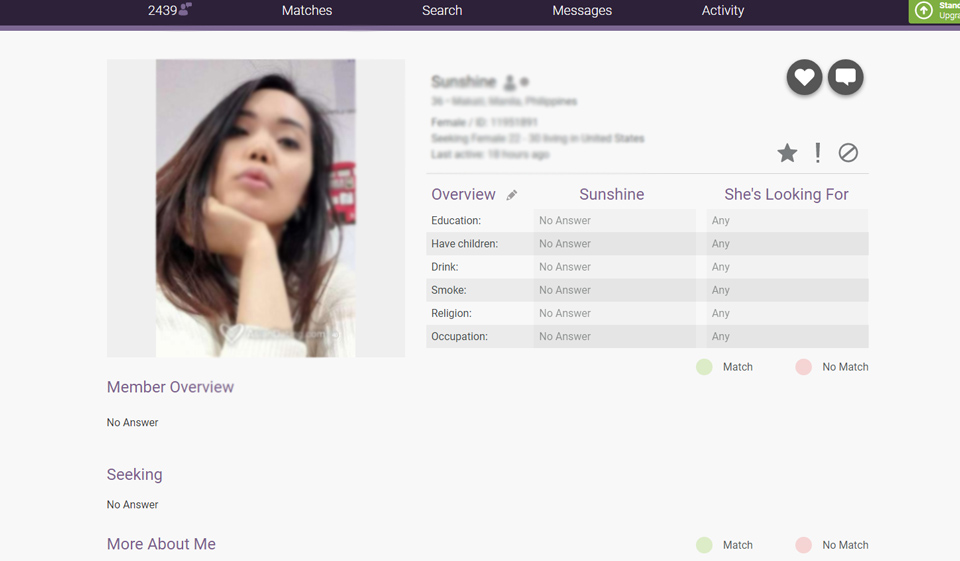Image resolution: width=960 pixels, height=561 pixels.
Task: Click the profile photo to enlarge
Action: (255, 208)
